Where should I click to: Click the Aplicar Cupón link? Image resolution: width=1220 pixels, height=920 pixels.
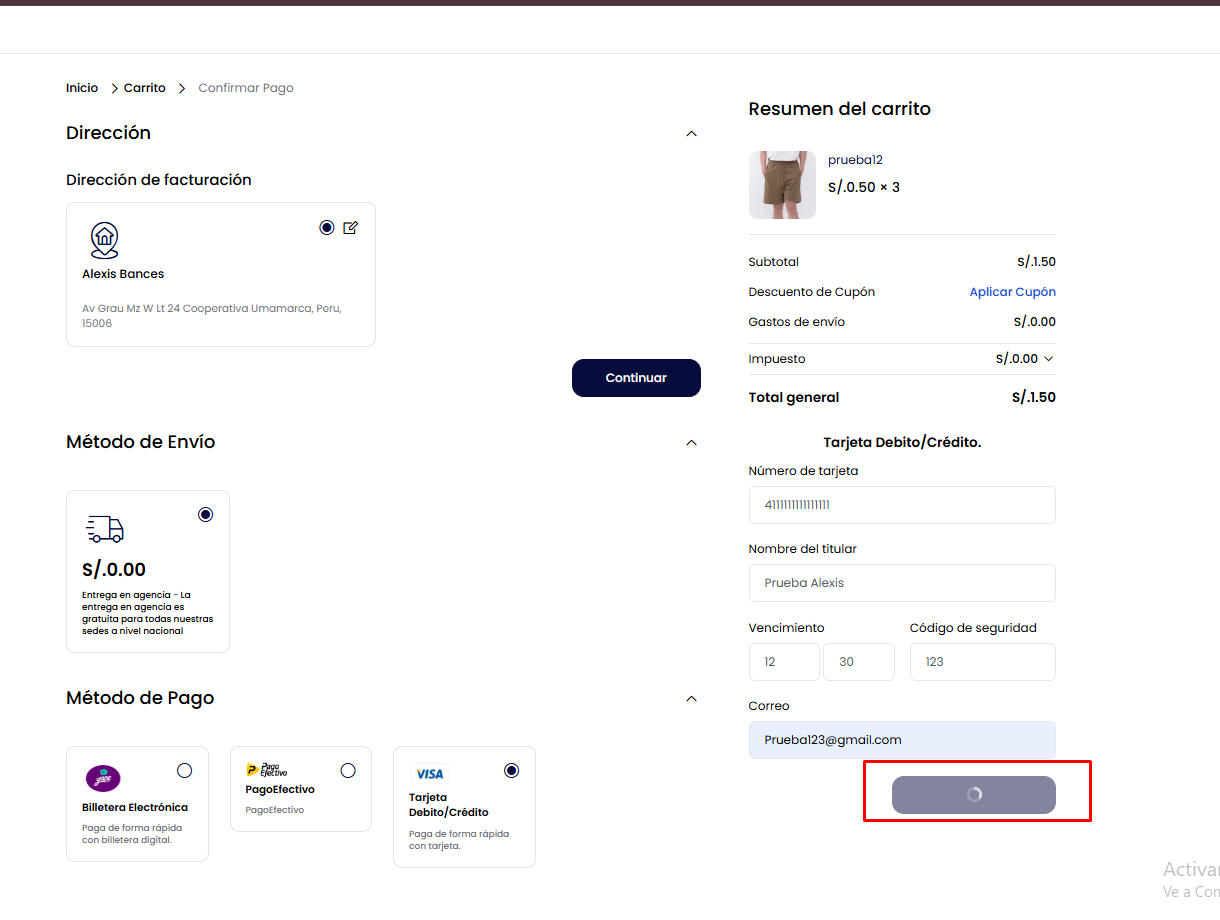click(1012, 292)
